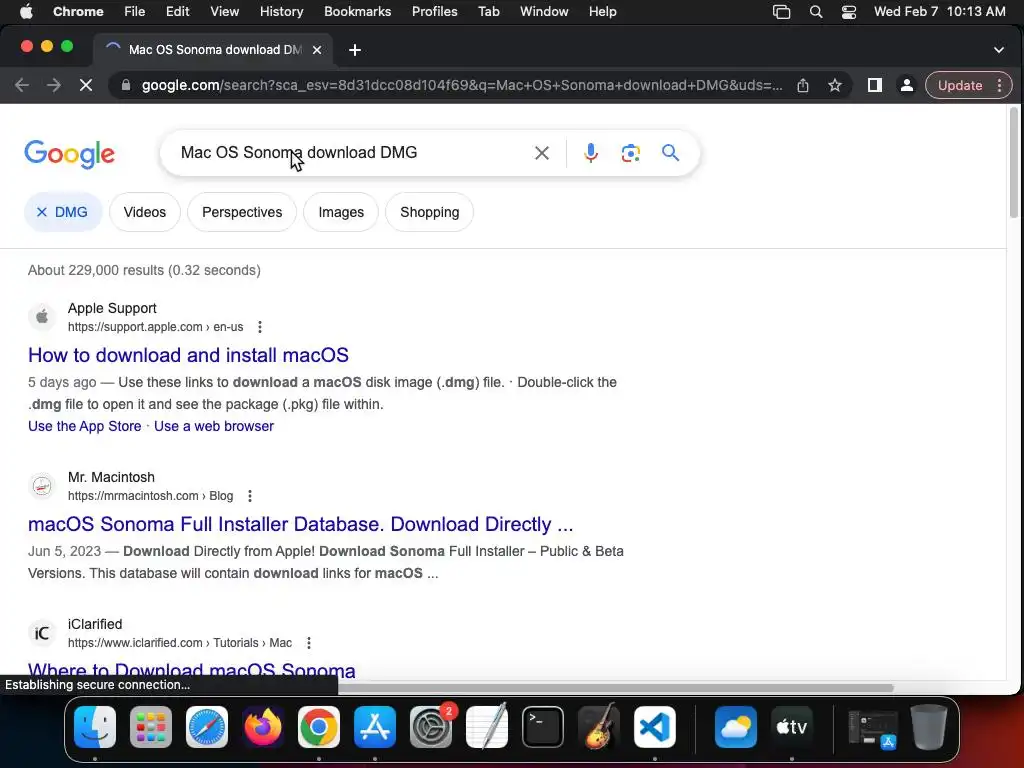This screenshot has height=768, width=1024.
Task: Open the clock showing Wed Feb 7
Action: point(939,12)
